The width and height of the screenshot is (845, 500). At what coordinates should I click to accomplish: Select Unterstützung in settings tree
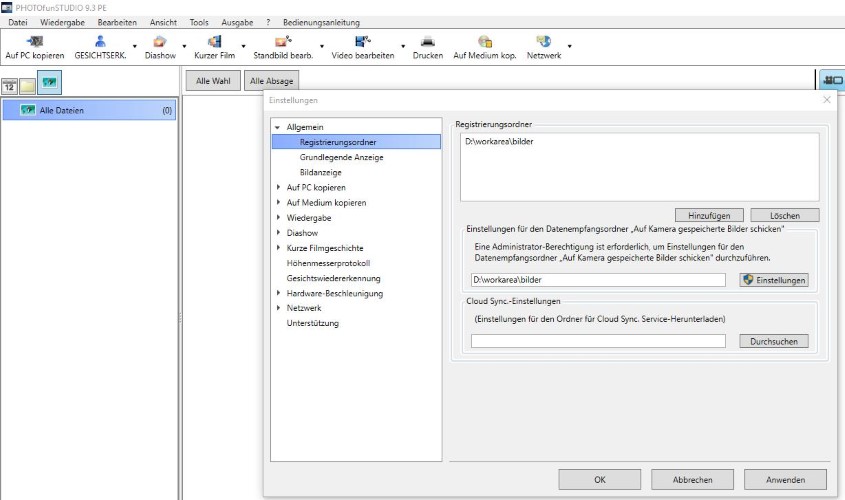pyautogui.click(x=313, y=323)
